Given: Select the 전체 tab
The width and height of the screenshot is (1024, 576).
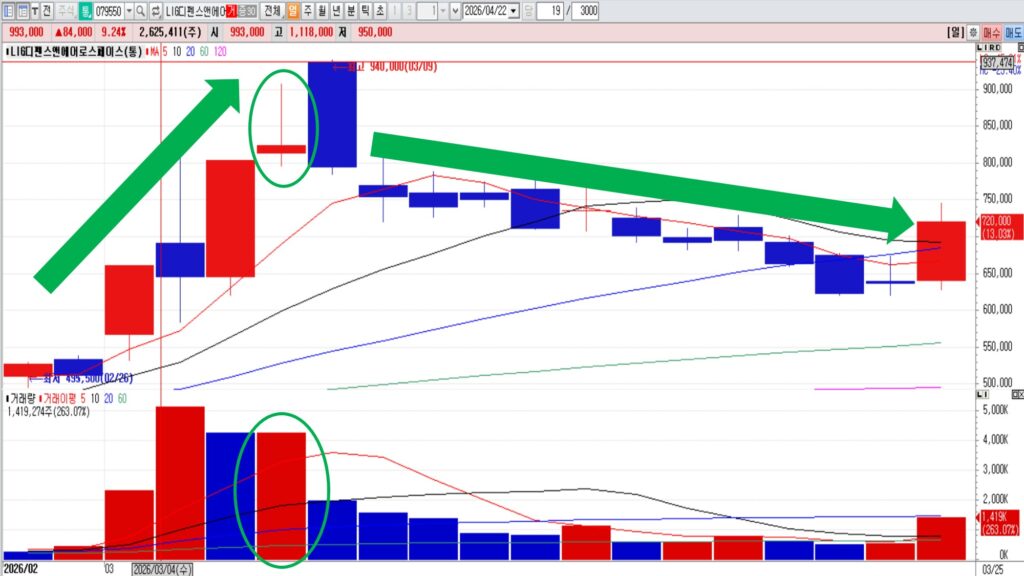Looking at the screenshot, I should pyautogui.click(x=269, y=11).
